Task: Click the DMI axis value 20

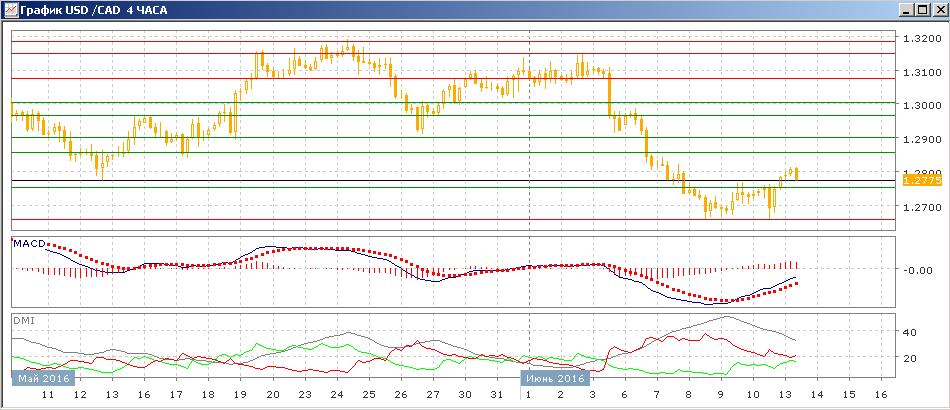Action: coord(909,357)
